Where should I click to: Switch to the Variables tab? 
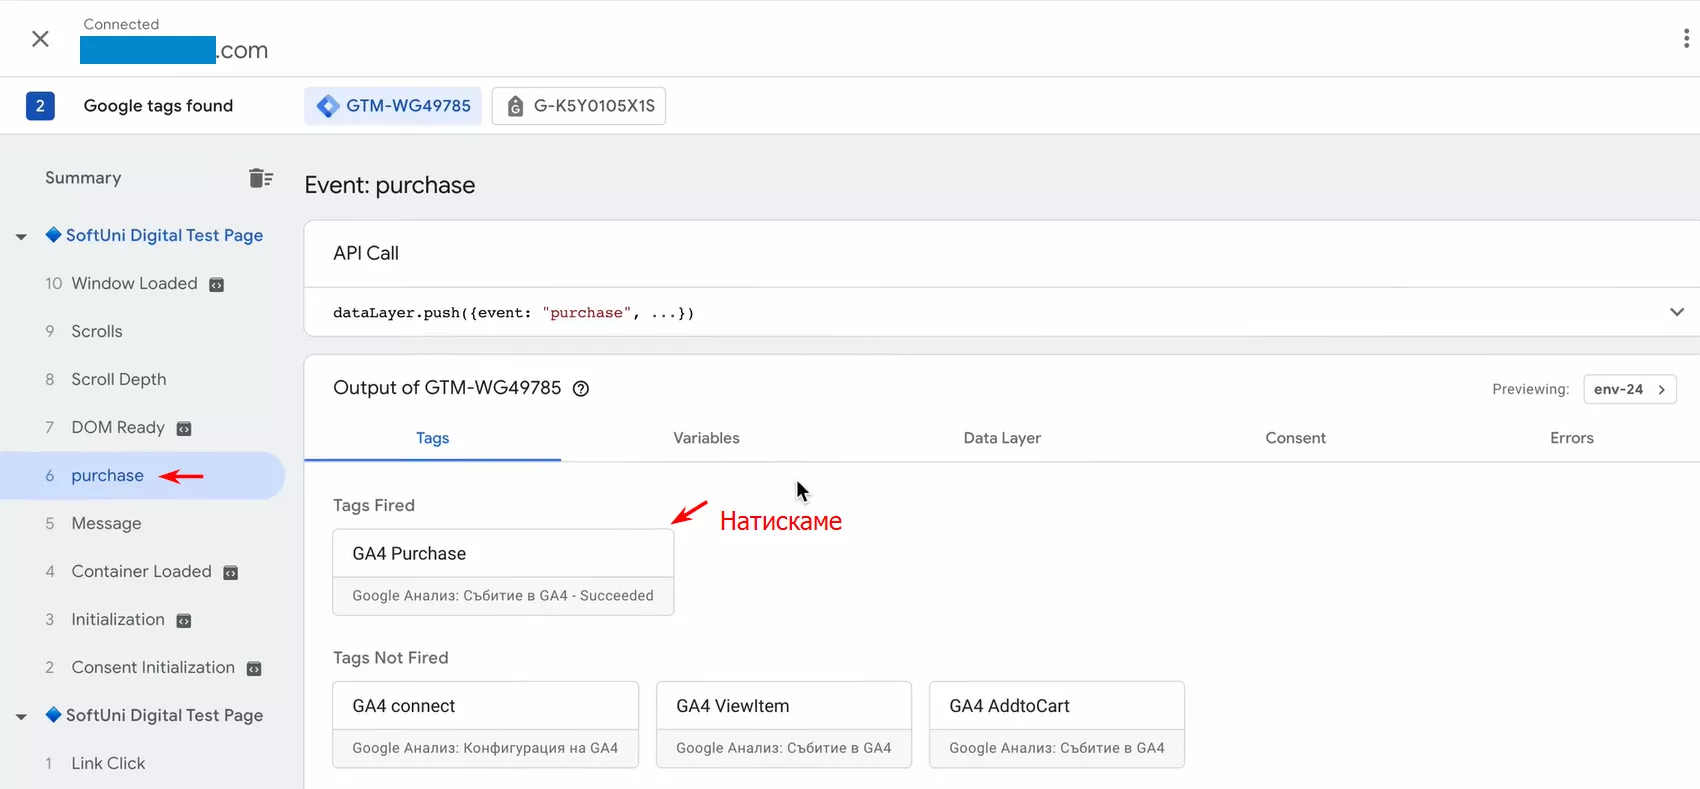tap(706, 438)
